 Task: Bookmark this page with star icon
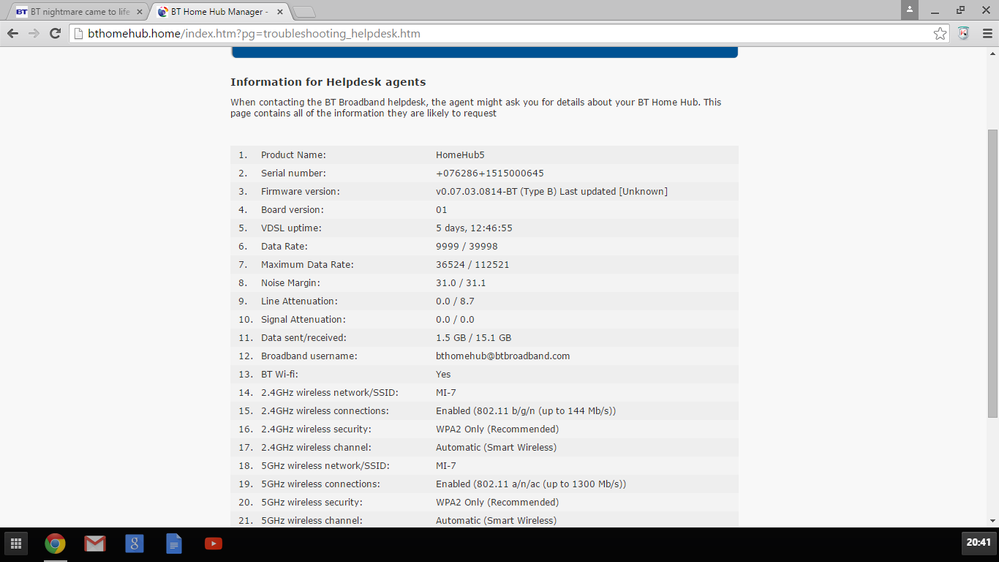940,34
